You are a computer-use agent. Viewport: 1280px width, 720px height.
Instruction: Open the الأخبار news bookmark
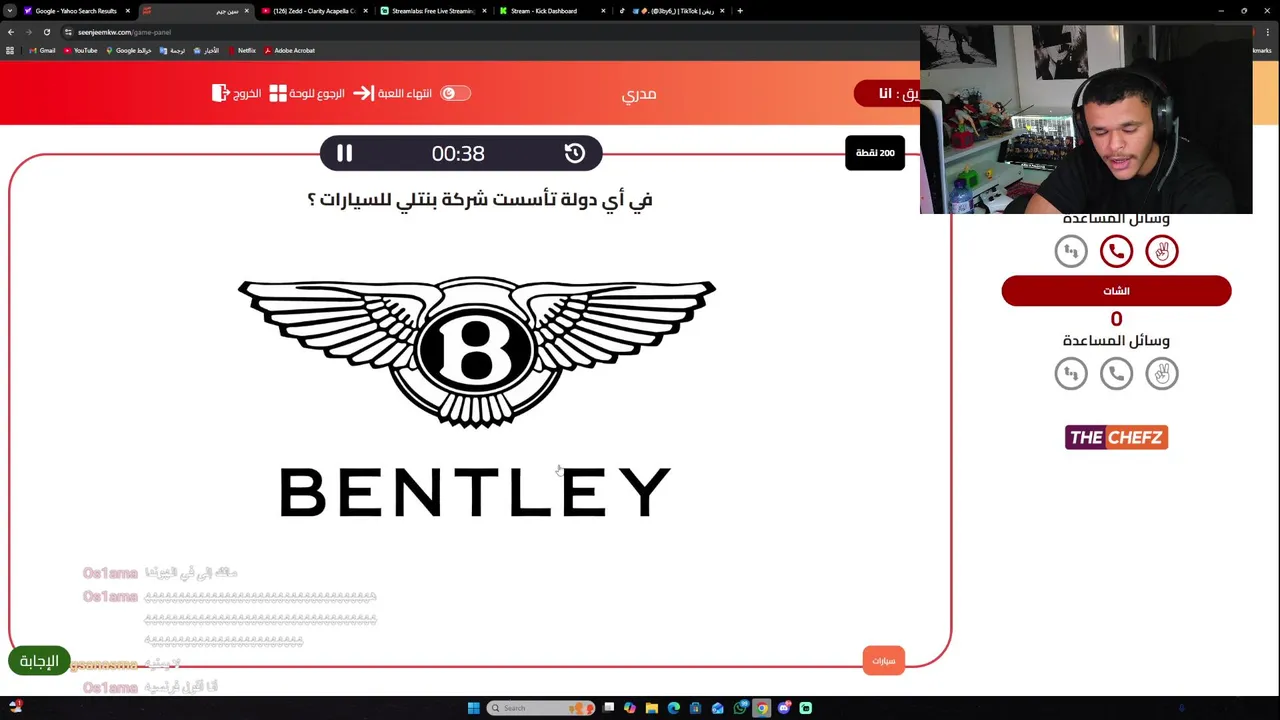206,50
